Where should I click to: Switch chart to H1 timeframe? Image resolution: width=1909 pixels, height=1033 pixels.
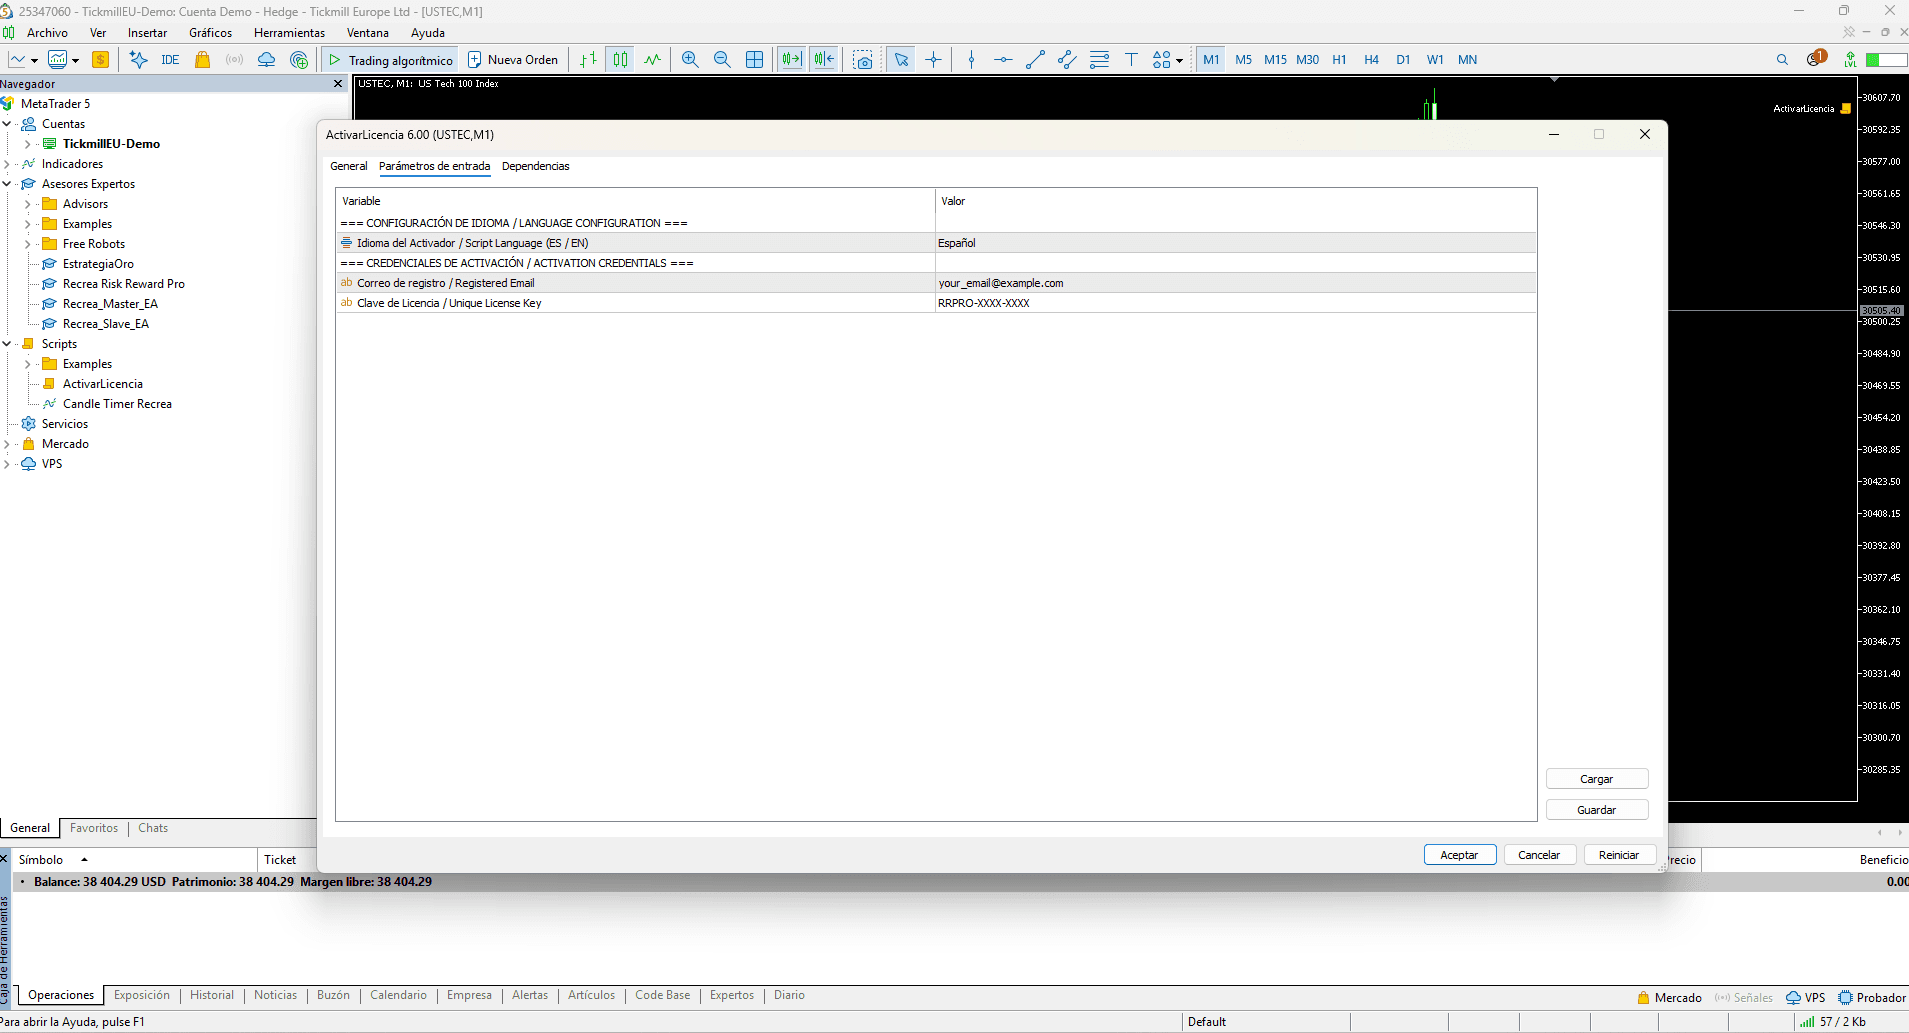point(1339,60)
